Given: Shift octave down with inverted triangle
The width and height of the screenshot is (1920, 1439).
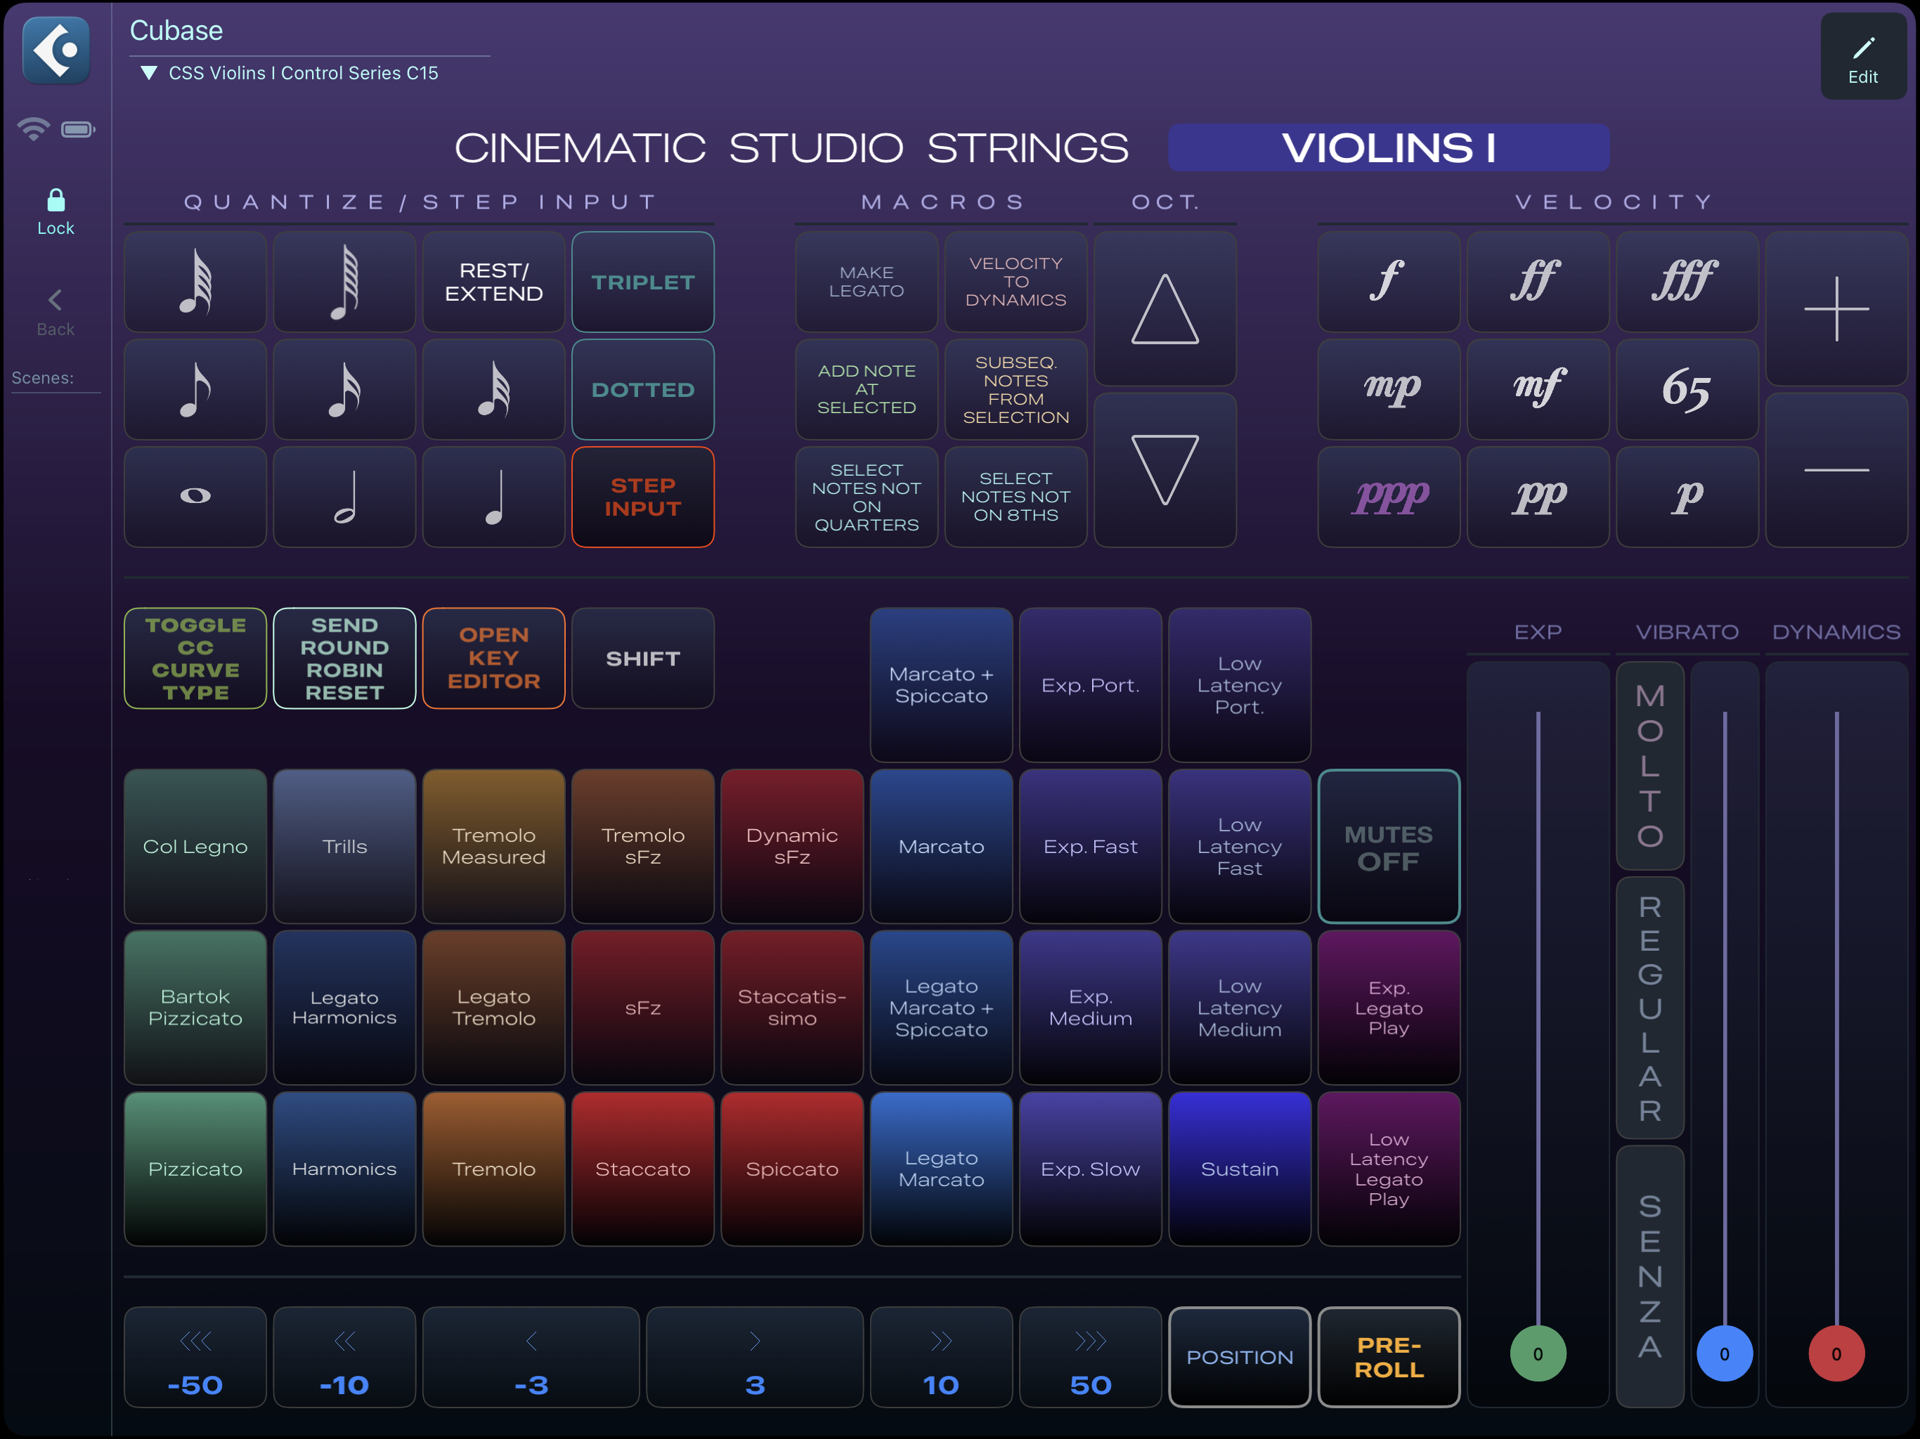Looking at the screenshot, I should 1165,470.
